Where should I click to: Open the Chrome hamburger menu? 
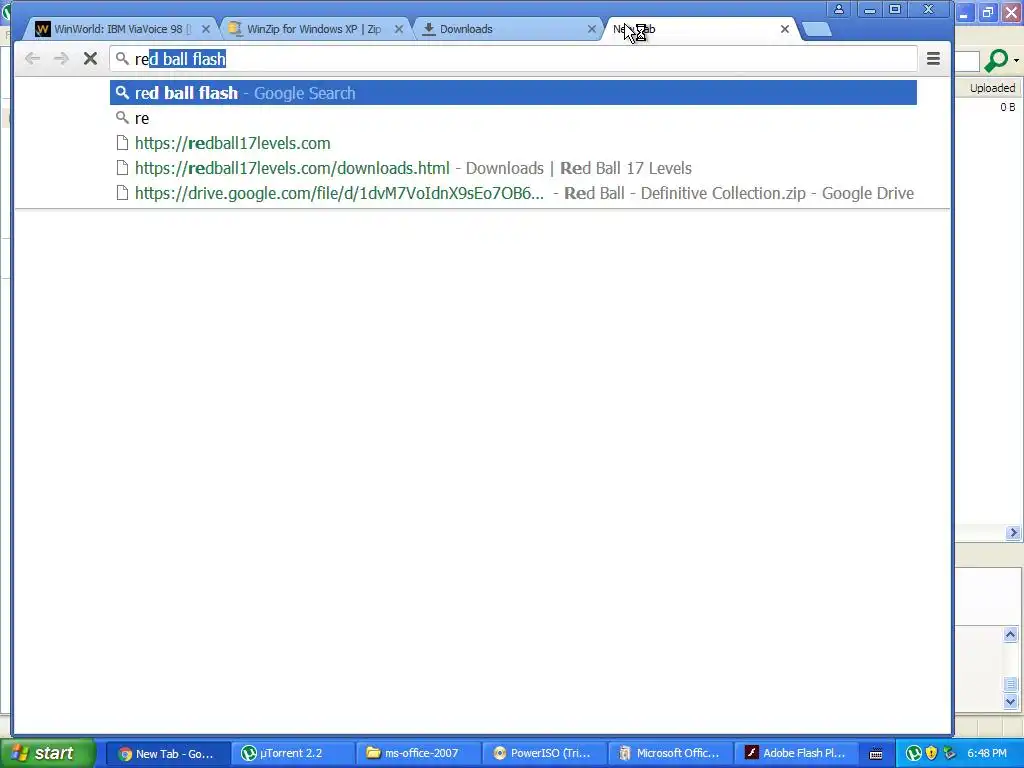coord(933,59)
